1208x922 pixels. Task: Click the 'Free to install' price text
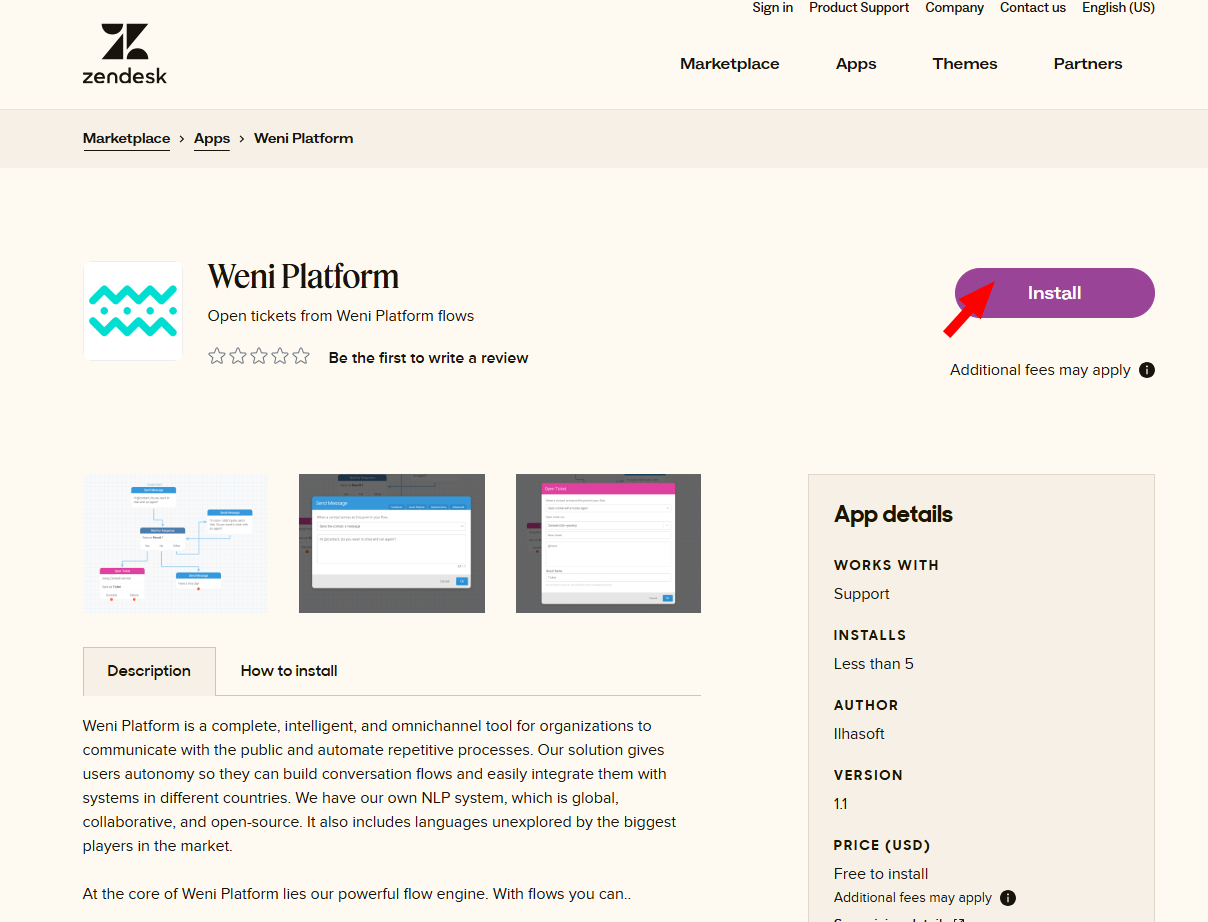pos(881,874)
